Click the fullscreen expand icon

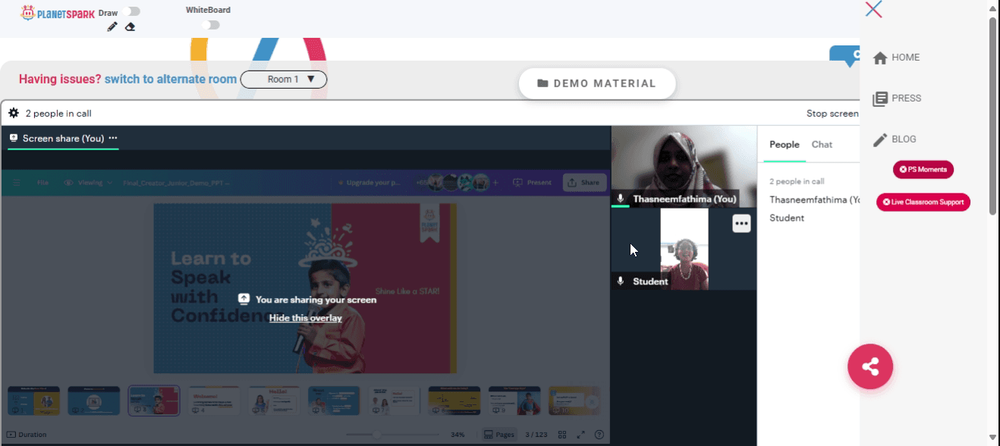[580, 435]
